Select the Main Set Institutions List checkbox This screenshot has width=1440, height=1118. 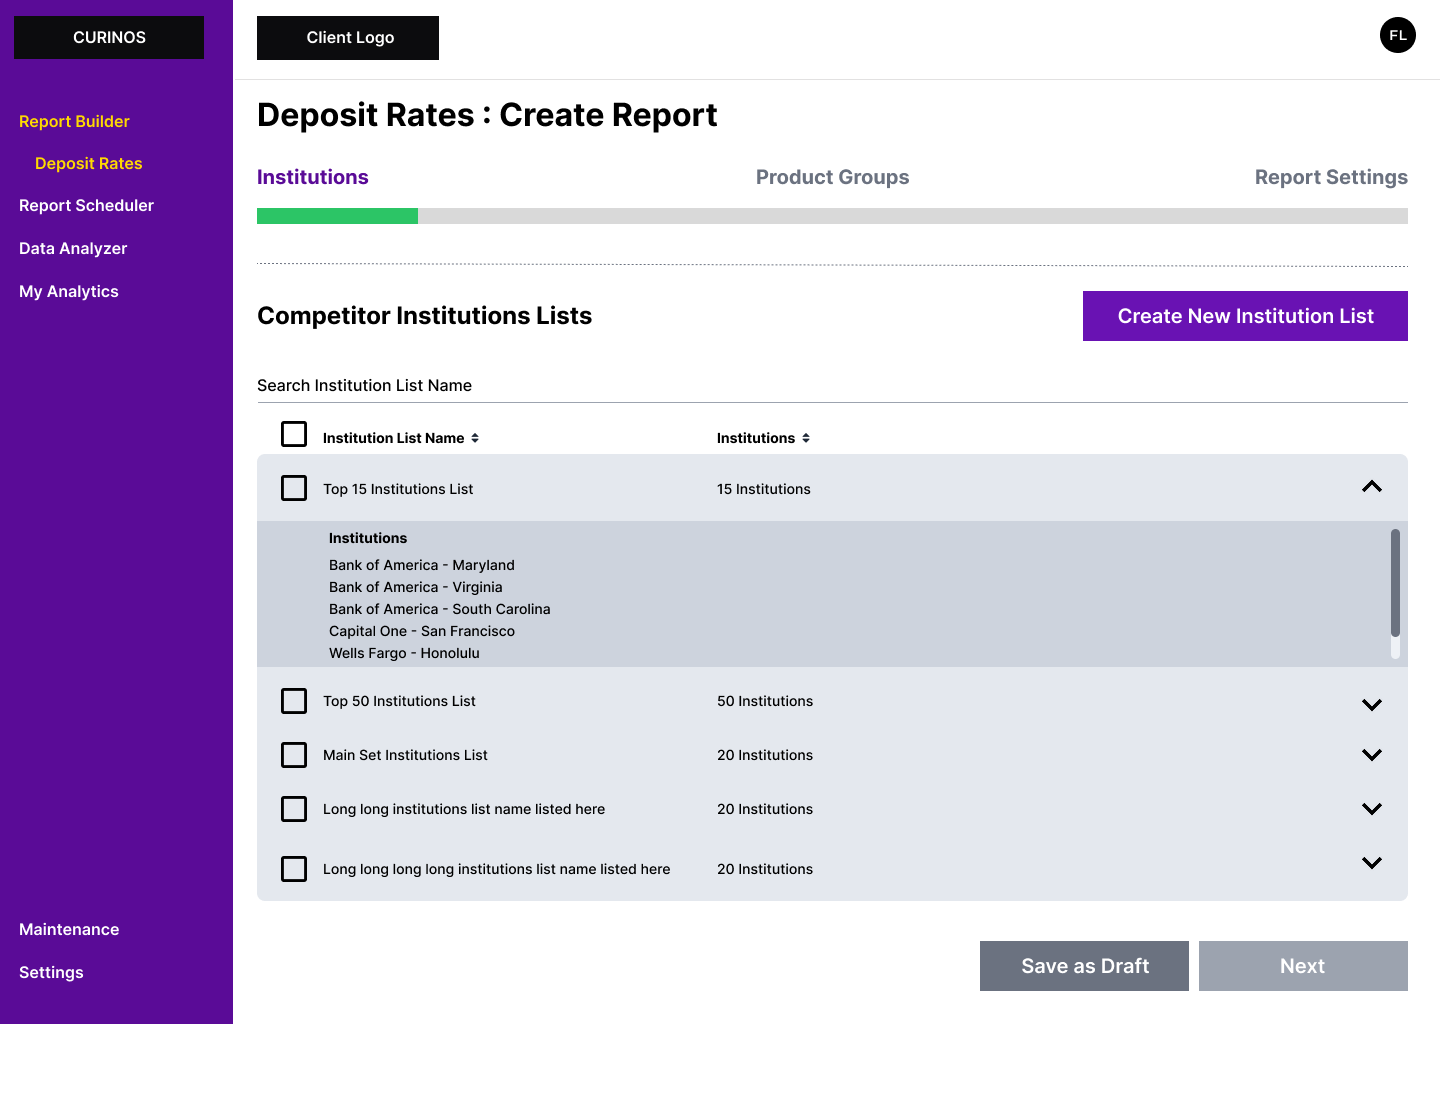[294, 755]
